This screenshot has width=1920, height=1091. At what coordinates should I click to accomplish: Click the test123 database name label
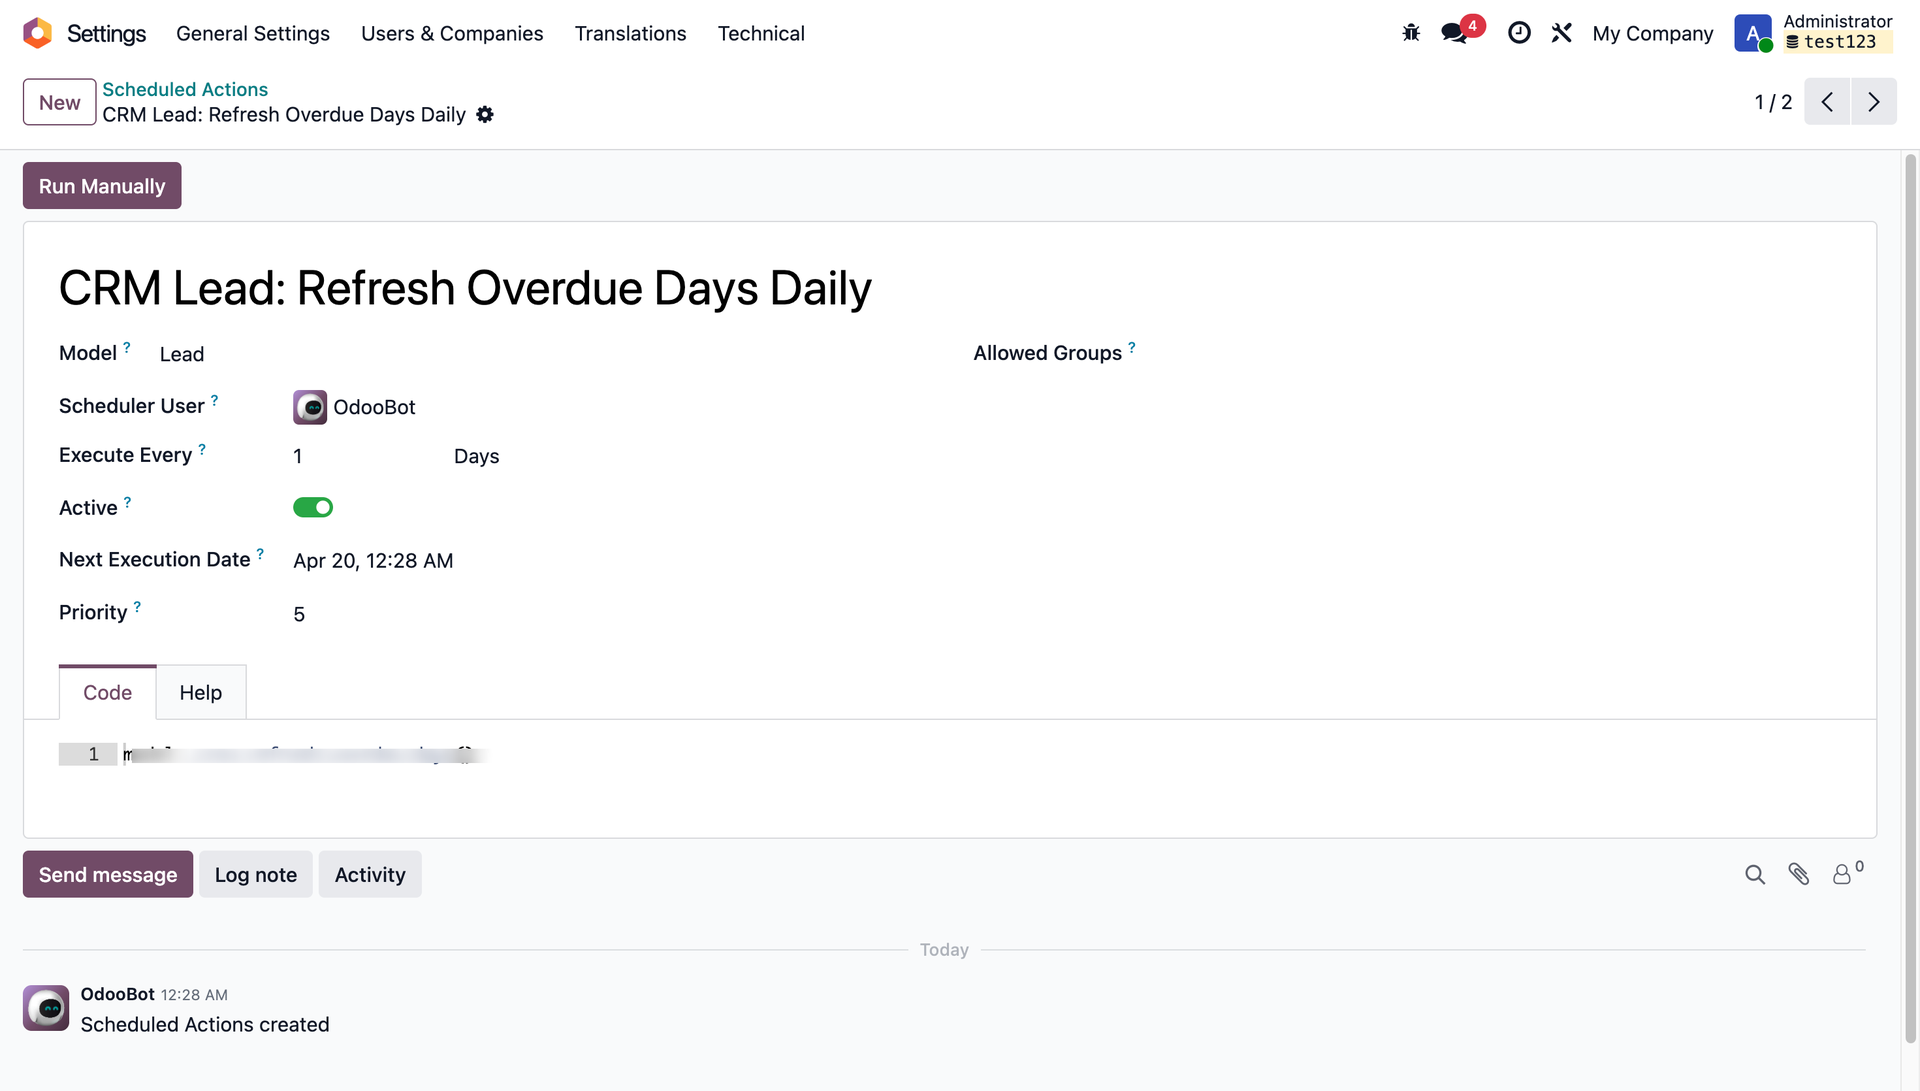[1840, 42]
